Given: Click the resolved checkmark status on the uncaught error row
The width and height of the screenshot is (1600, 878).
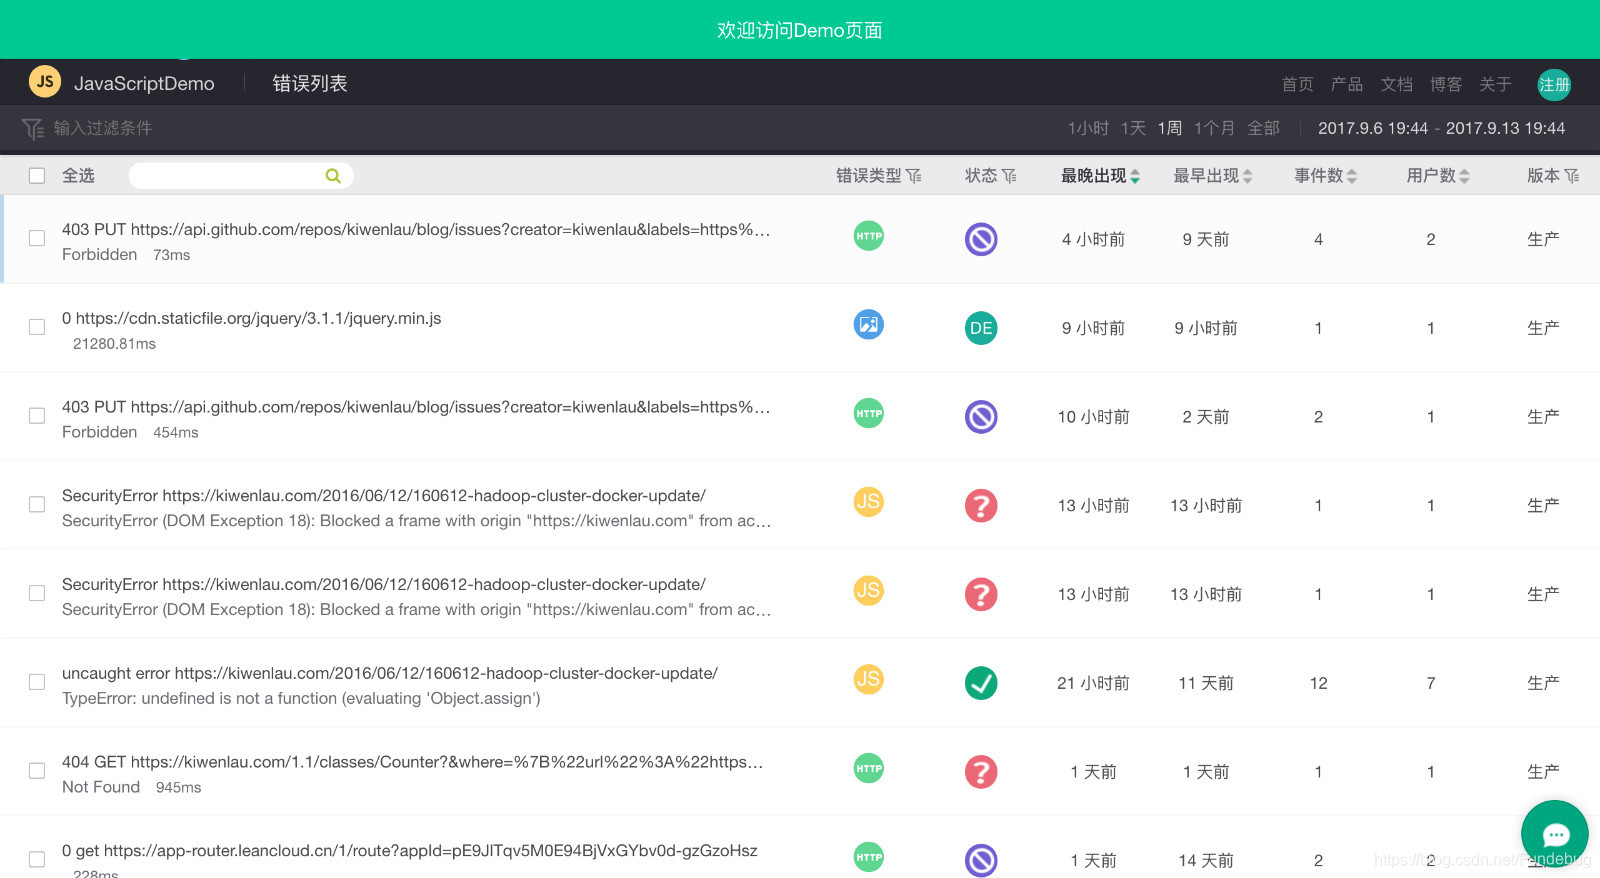Looking at the screenshot, I should [x=981, y=683].
